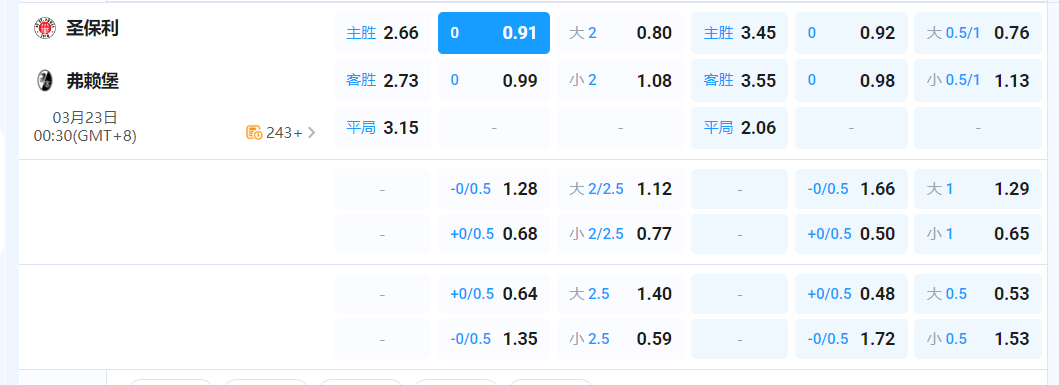Screen dimensions: 1059x385
Task: Select team name 弗赖堡
Action: pyautogui.click(x=92, y=82)
